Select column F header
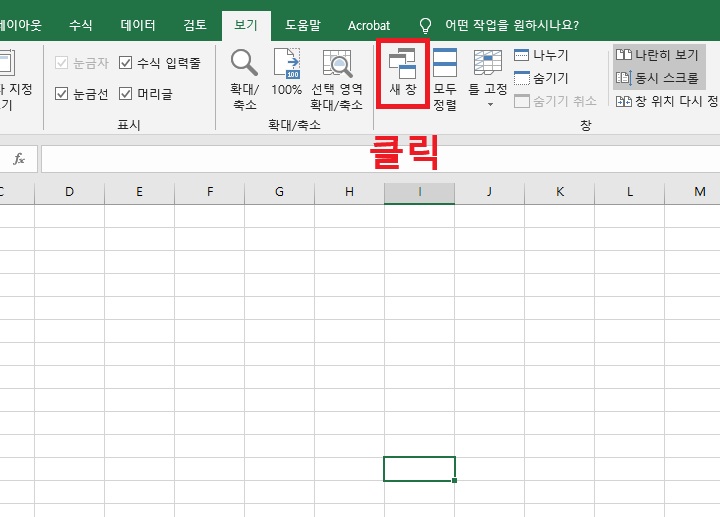Viewport: 720px width, 517px height. [210, 192]
